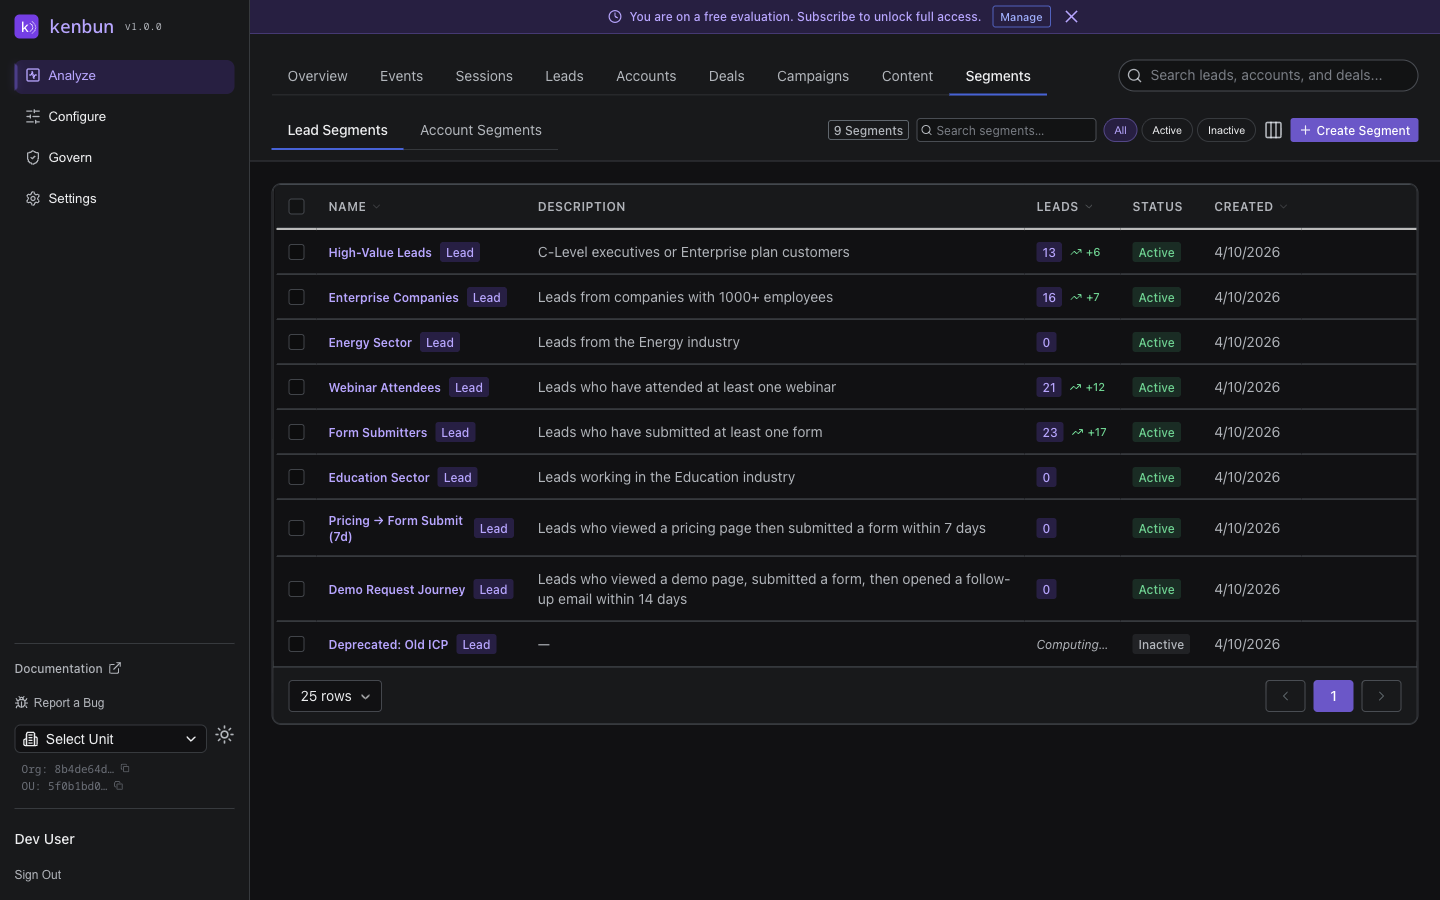Viewport: 1440px width, 900px height.
Task: Filter segments by Active
Action: 1167,130
